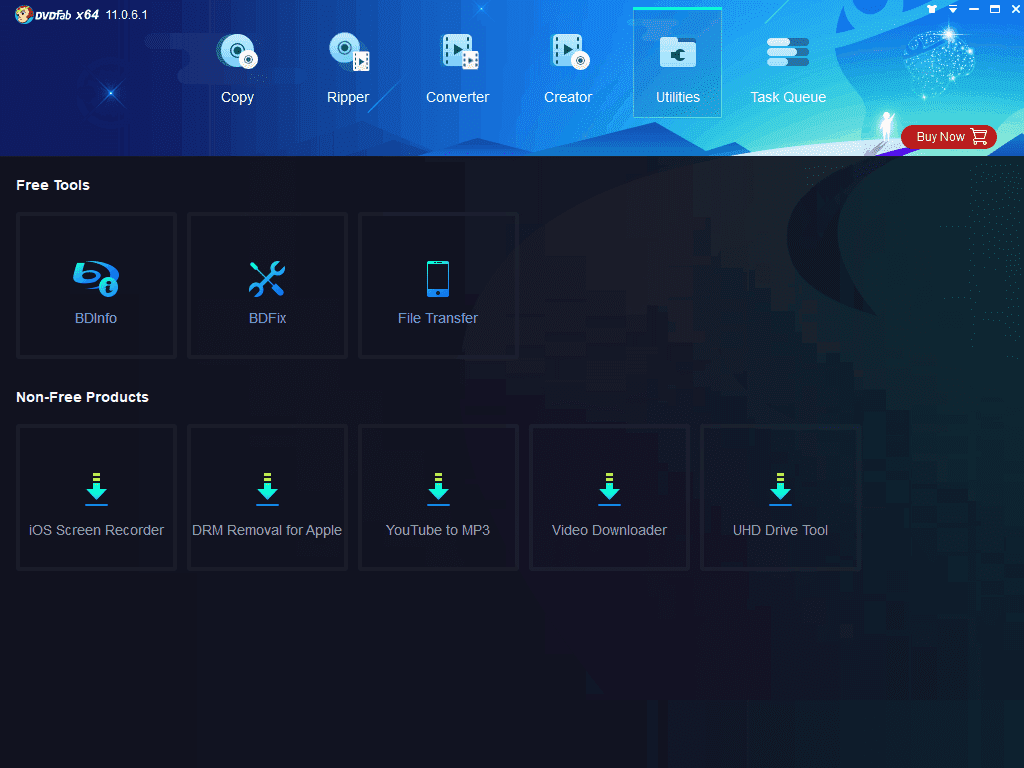
Task: Open the File Transfer phone icon
Action: [438, 278]
